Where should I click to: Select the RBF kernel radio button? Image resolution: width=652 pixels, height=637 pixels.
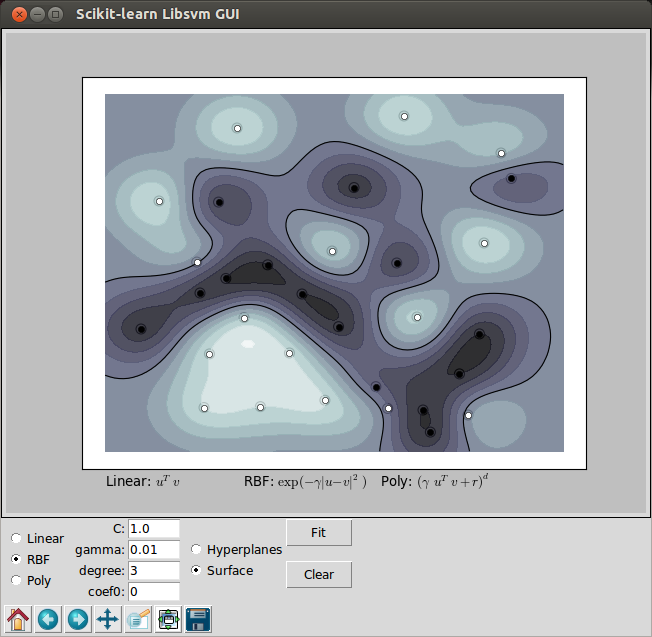coord(16,559)
